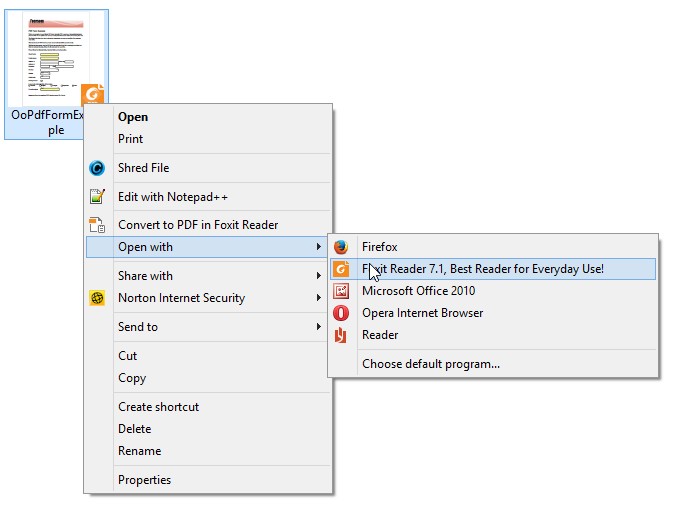
Task: Select Convert to PDF in Foxit Reader
Action: coord(209,225)
